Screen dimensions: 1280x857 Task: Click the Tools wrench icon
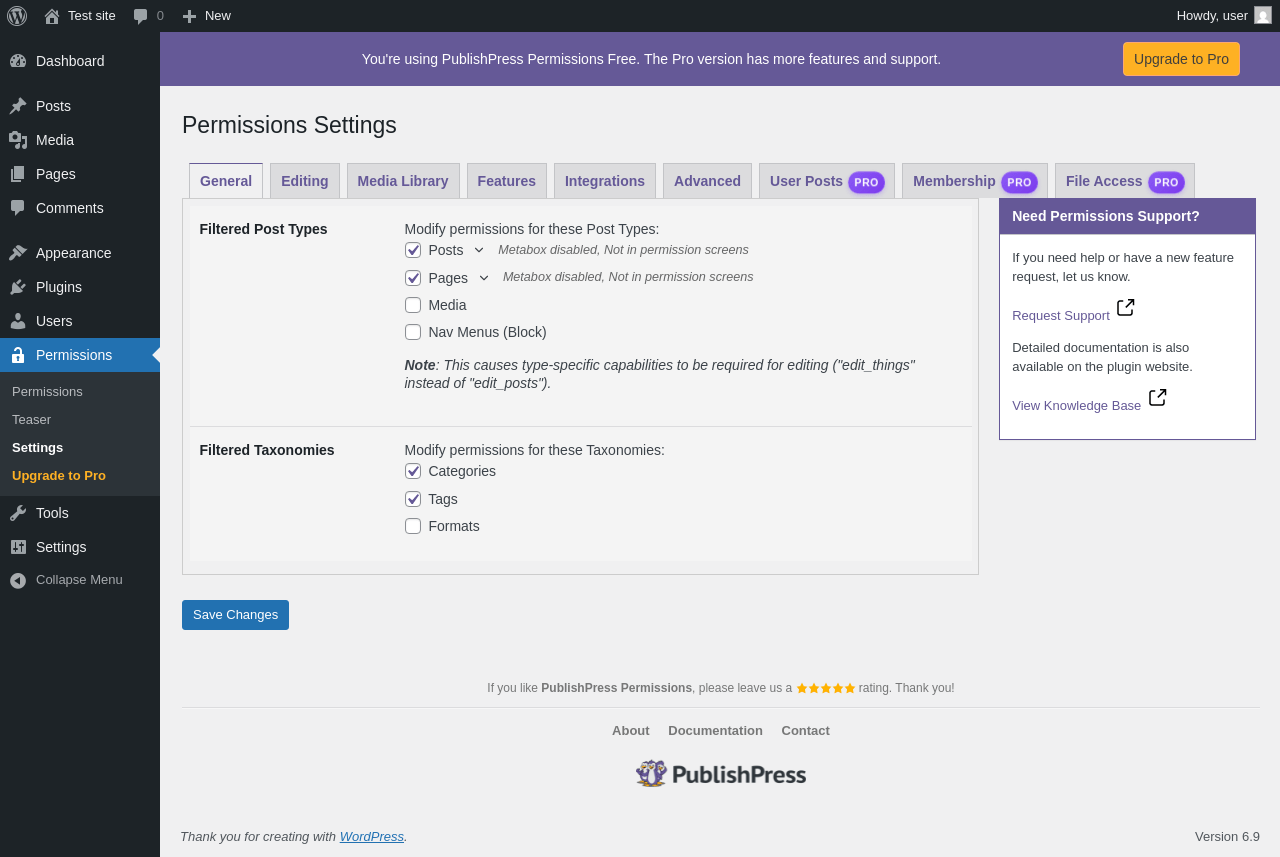click(18, 513)
